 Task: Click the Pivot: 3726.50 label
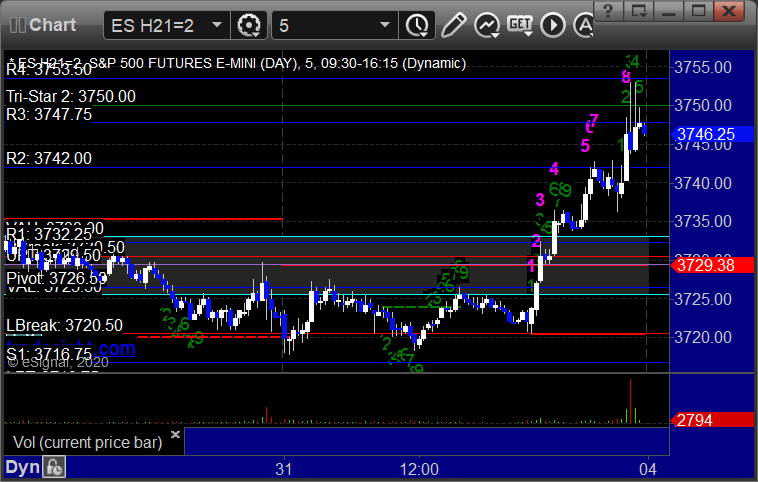56,278
